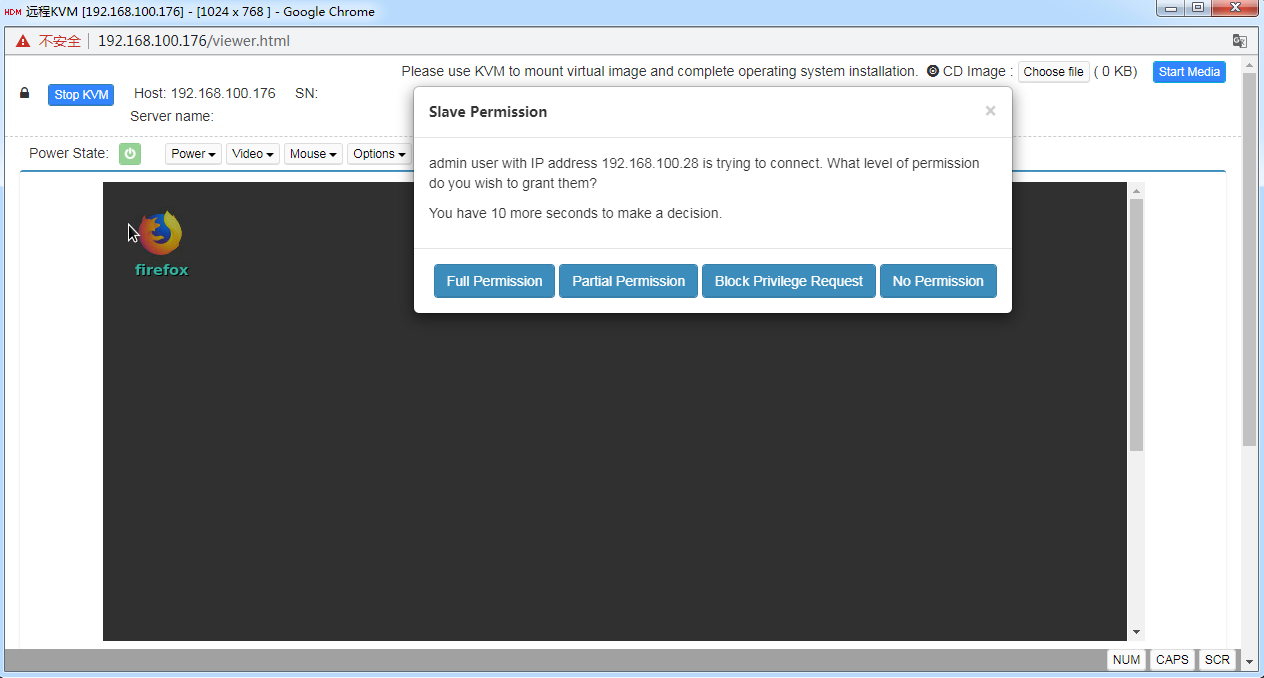Click the KVM viewer scroll up arrow
1264x678 pixels.
[1136, 190]
